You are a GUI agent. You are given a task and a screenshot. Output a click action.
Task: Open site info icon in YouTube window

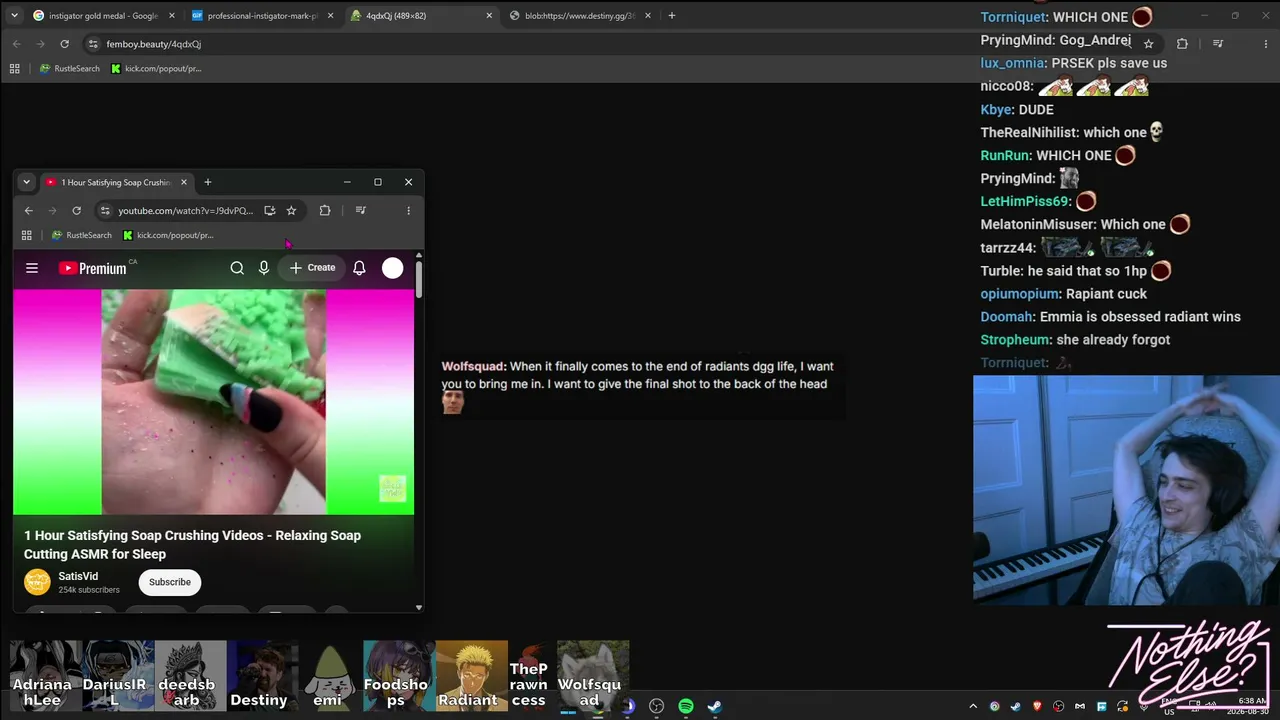click(105, 210)
